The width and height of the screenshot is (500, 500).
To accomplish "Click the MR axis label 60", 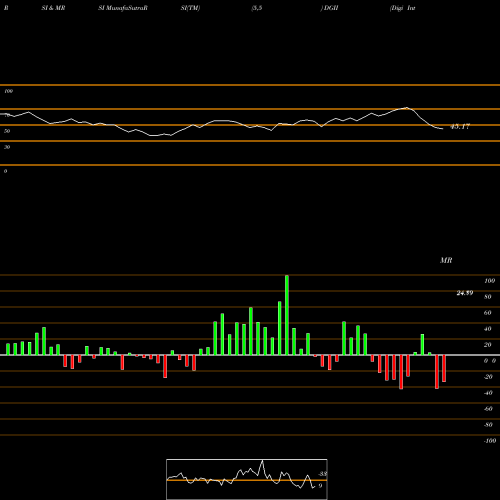I will coord(487,313).
